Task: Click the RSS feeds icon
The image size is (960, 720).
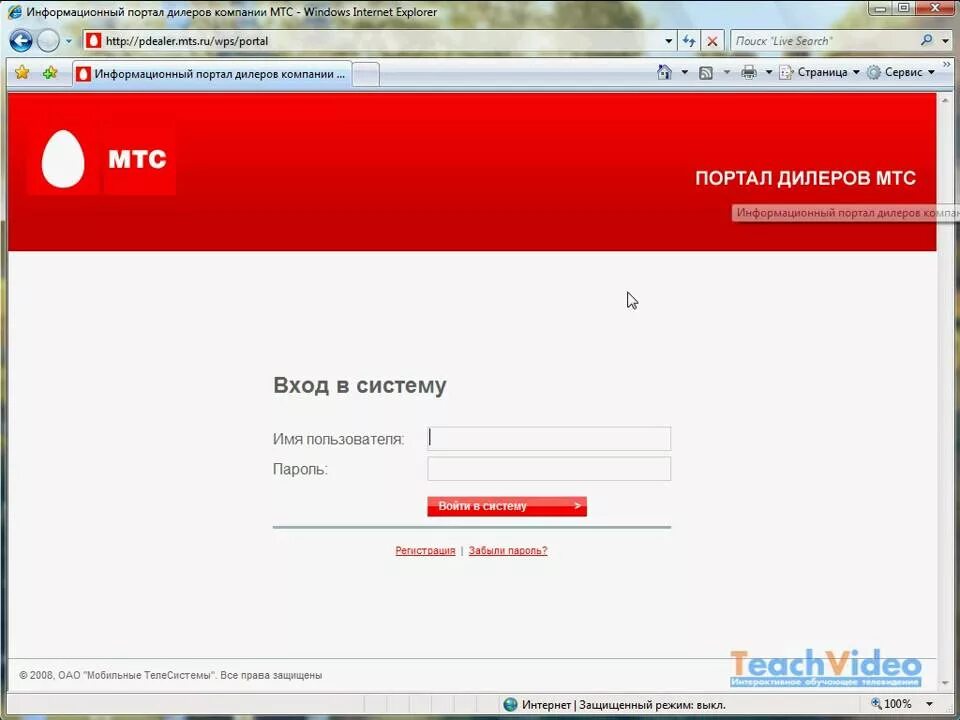Action: (706, 73)
